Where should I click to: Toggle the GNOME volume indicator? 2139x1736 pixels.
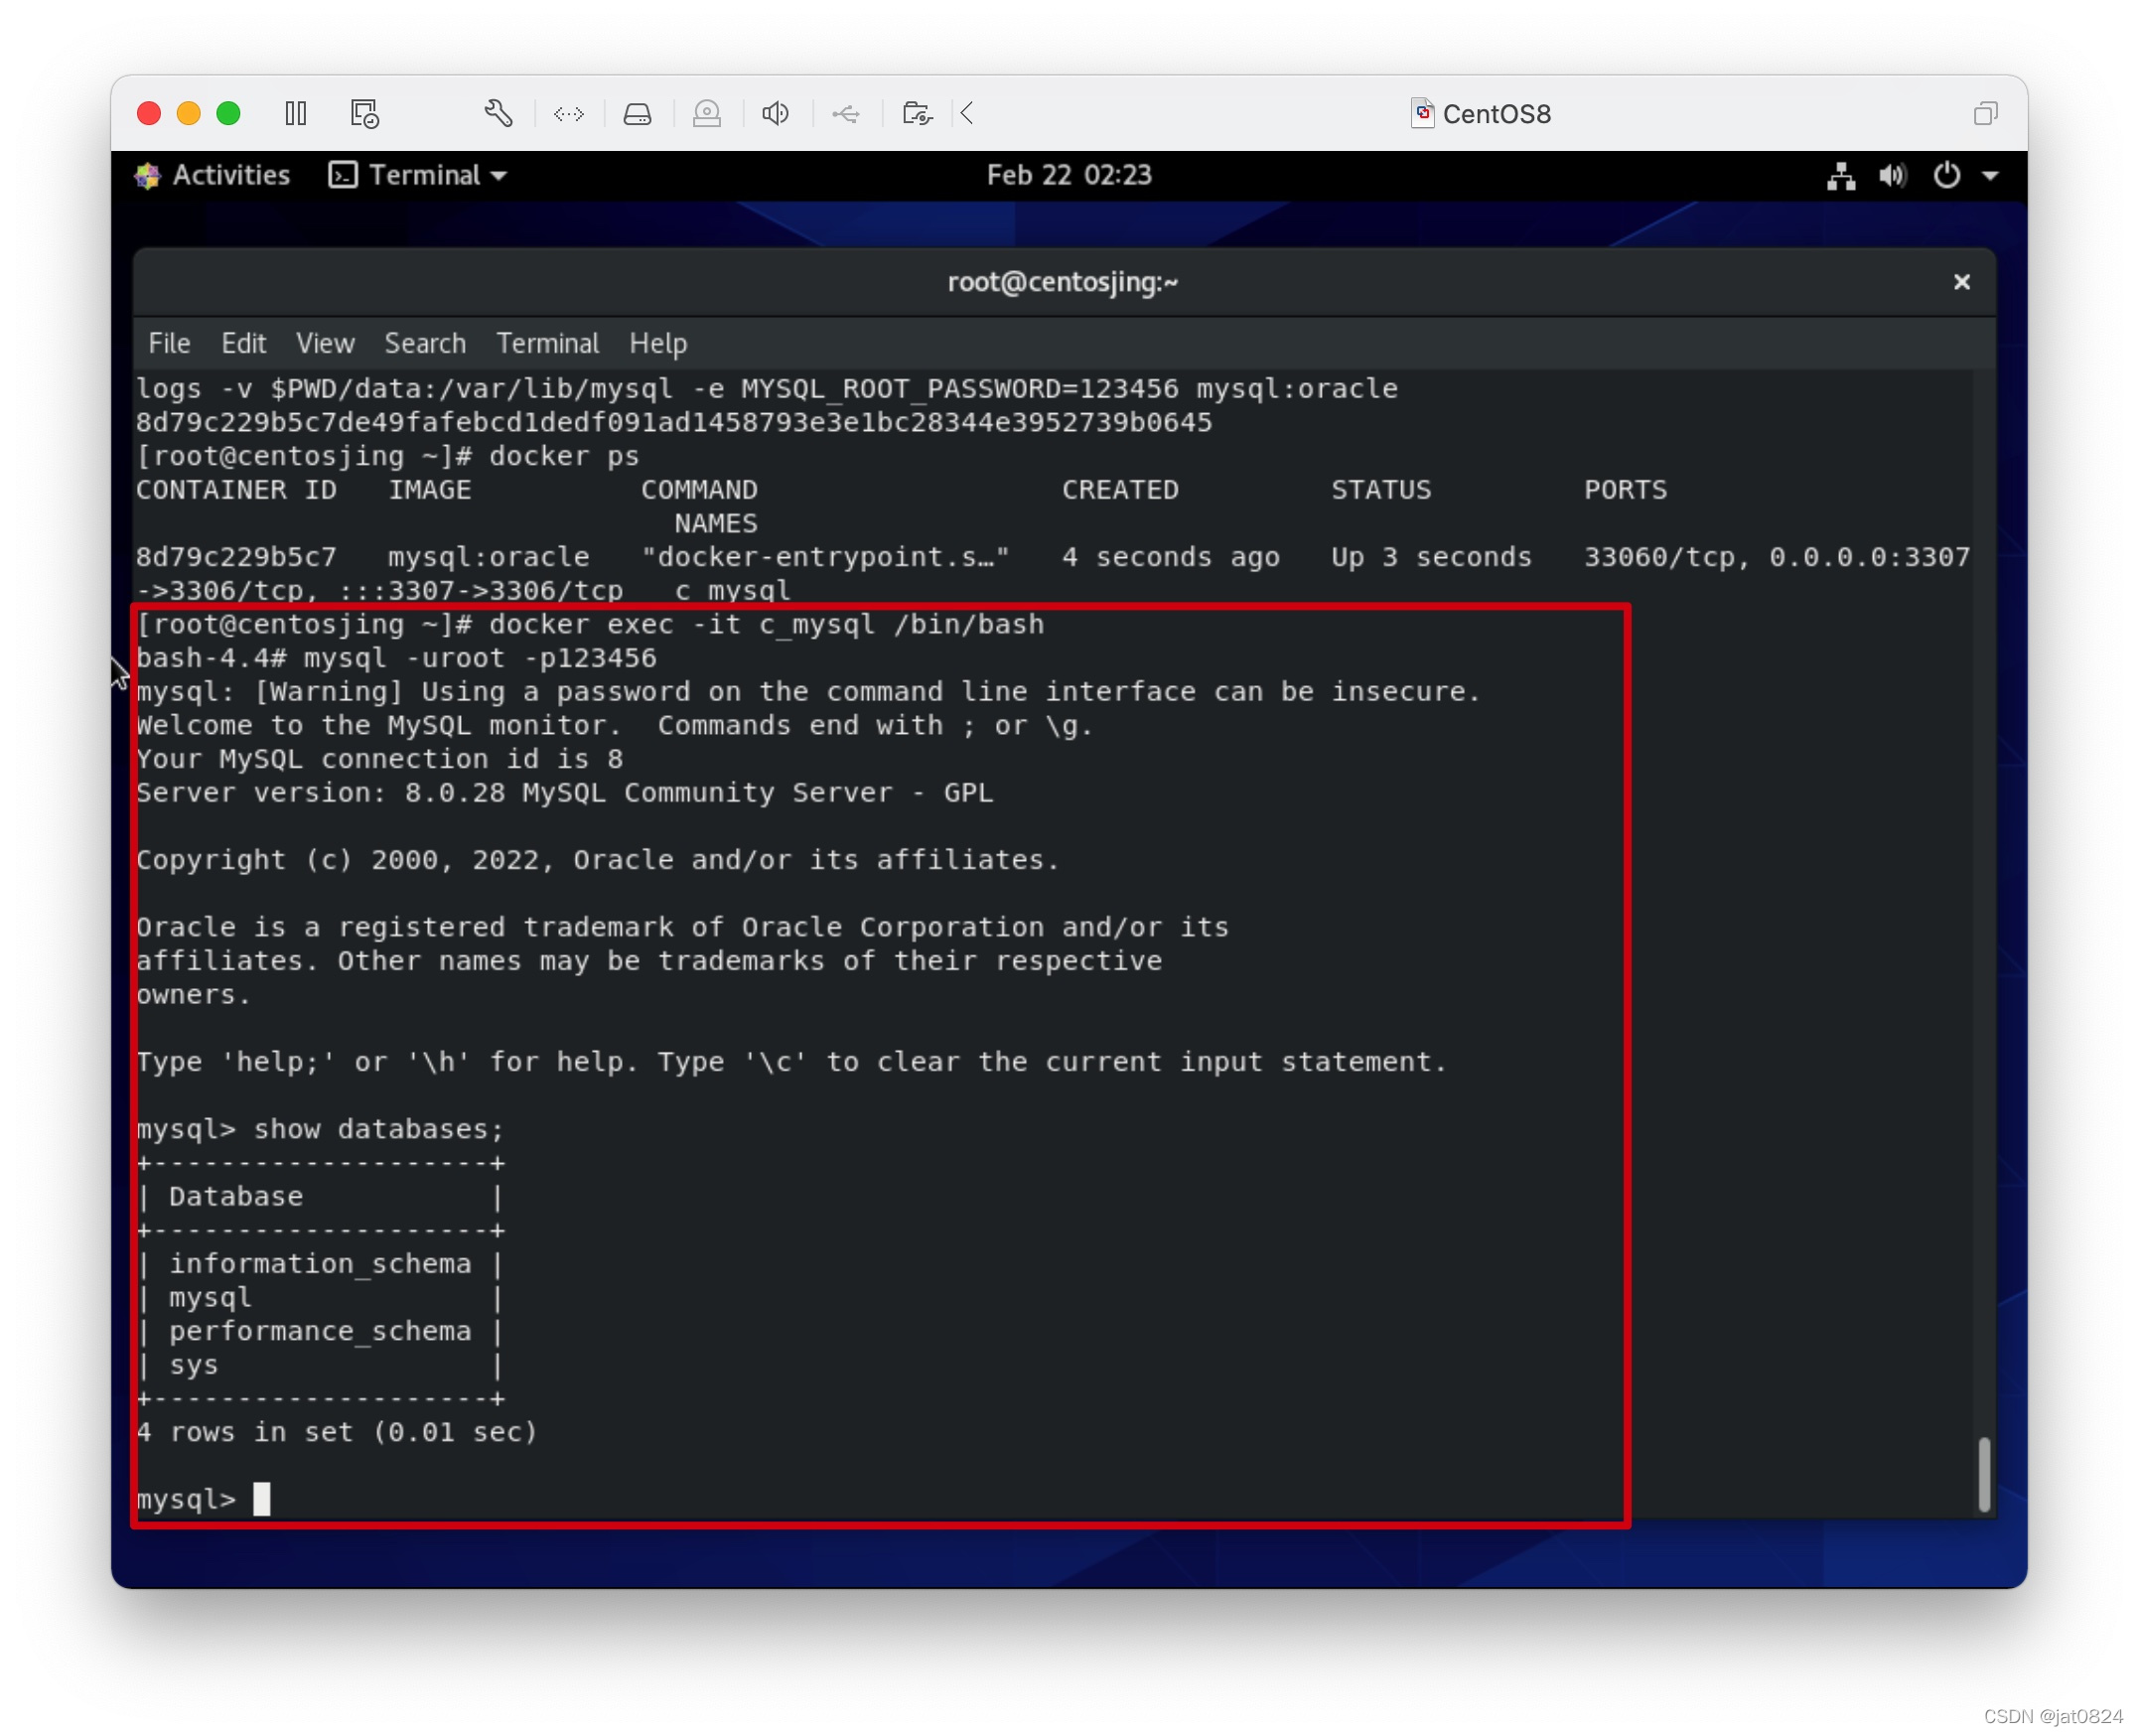click(1892, 175)
